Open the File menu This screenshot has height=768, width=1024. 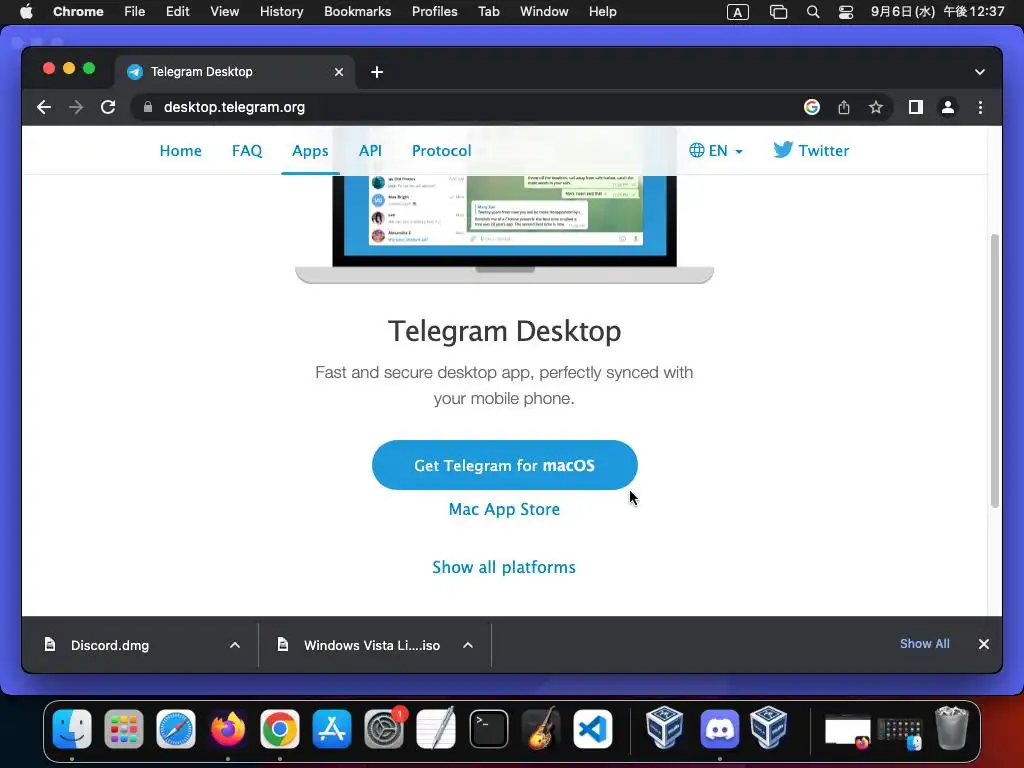point(135,12)
